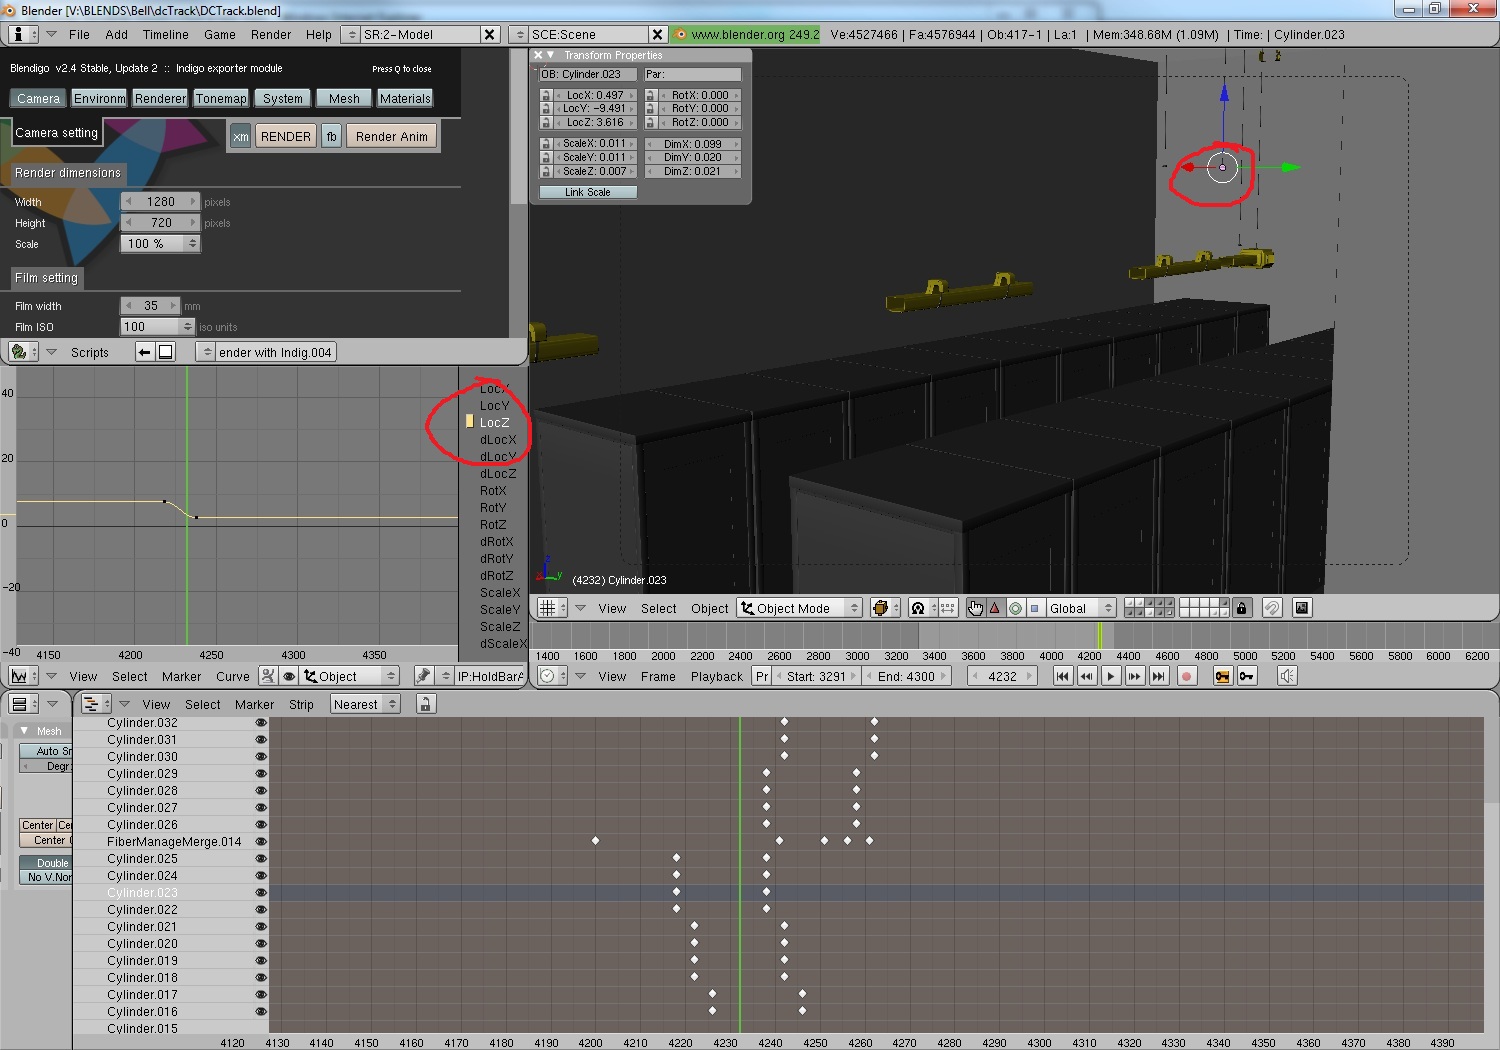Click the Render Anim button

[391, 136]
